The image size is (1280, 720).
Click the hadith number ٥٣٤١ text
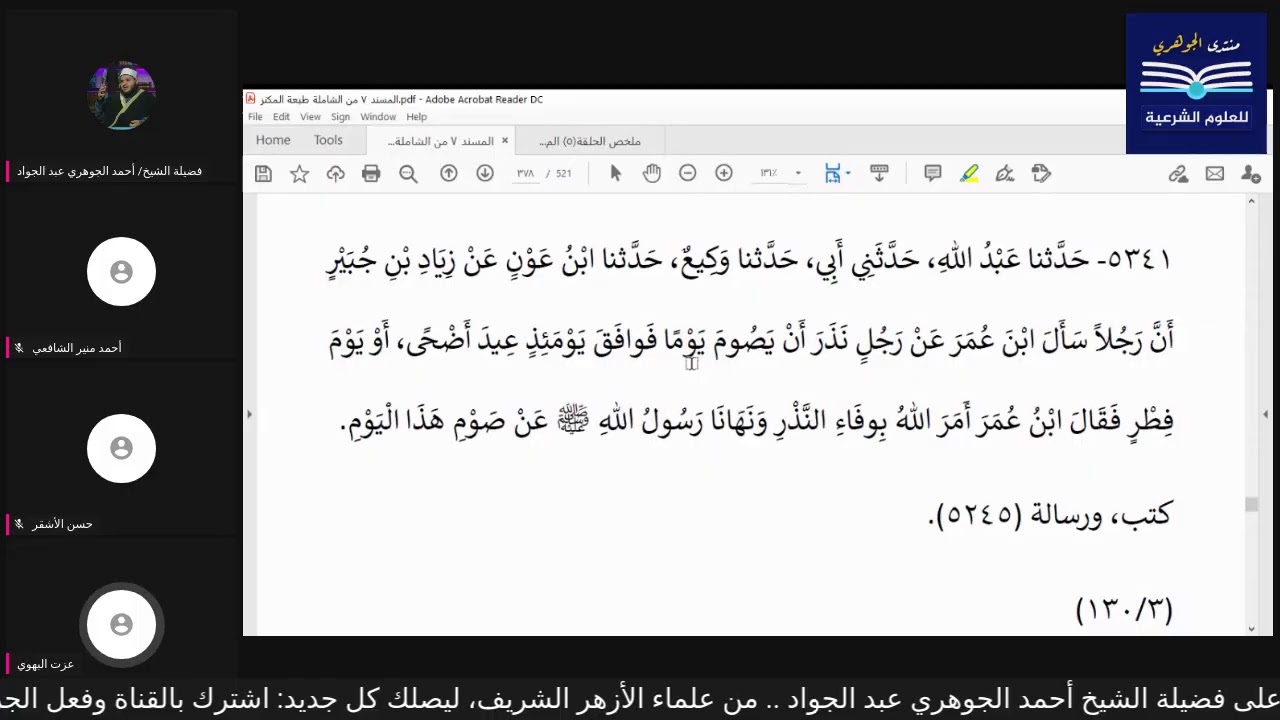[1138, 259]
